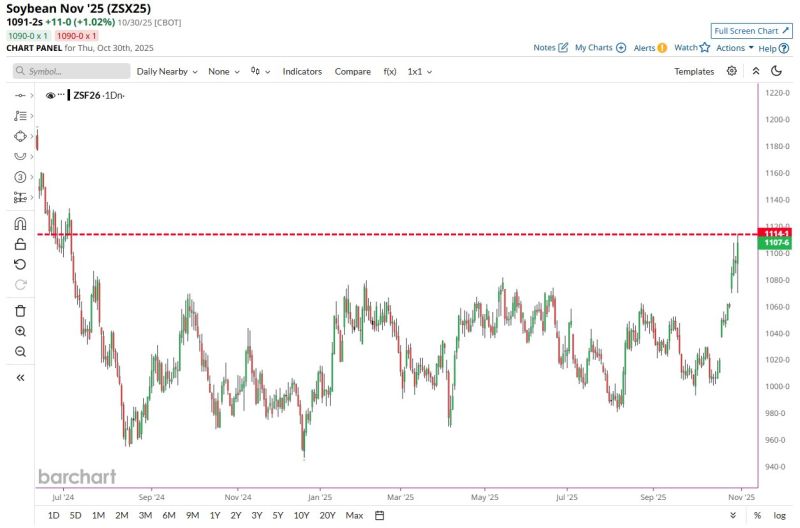Toggle the magnet snap mode

click(20, 224)
